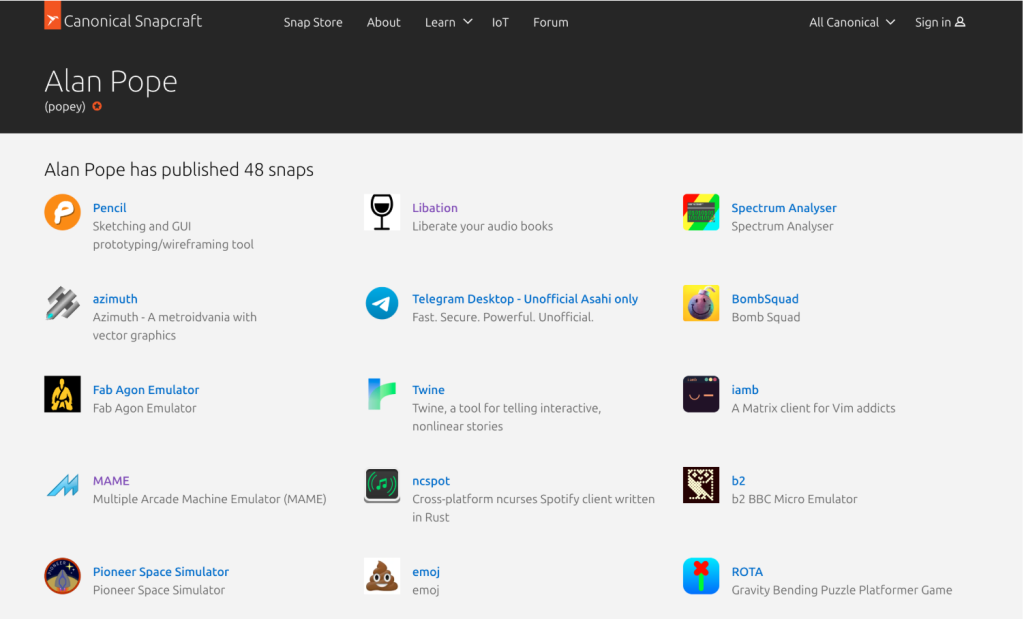
Task: Open the azimuth title link
Action: coord(115,298)
